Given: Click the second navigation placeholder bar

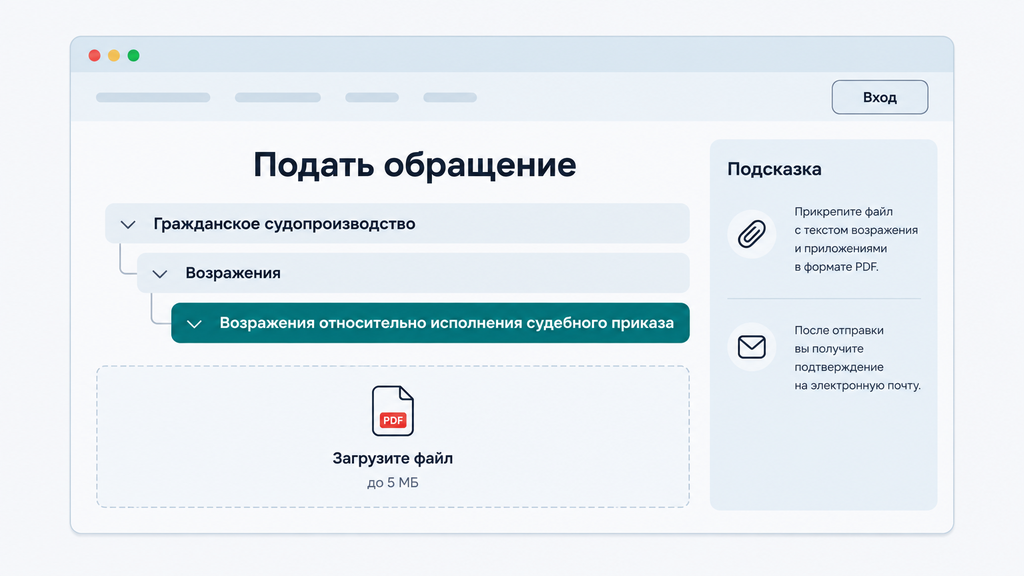Looking at the screenshot, I should coord(278,97).
